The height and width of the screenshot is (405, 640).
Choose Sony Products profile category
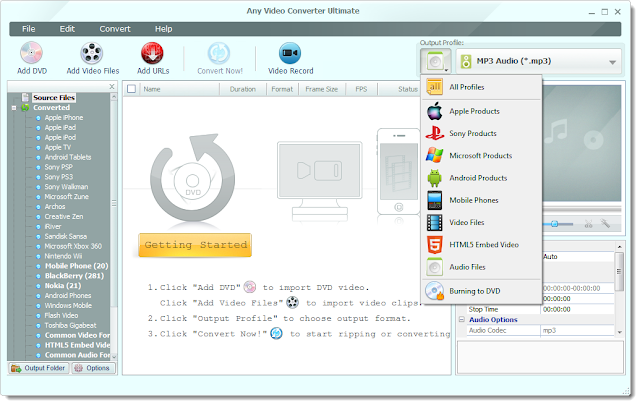(482, 134)
